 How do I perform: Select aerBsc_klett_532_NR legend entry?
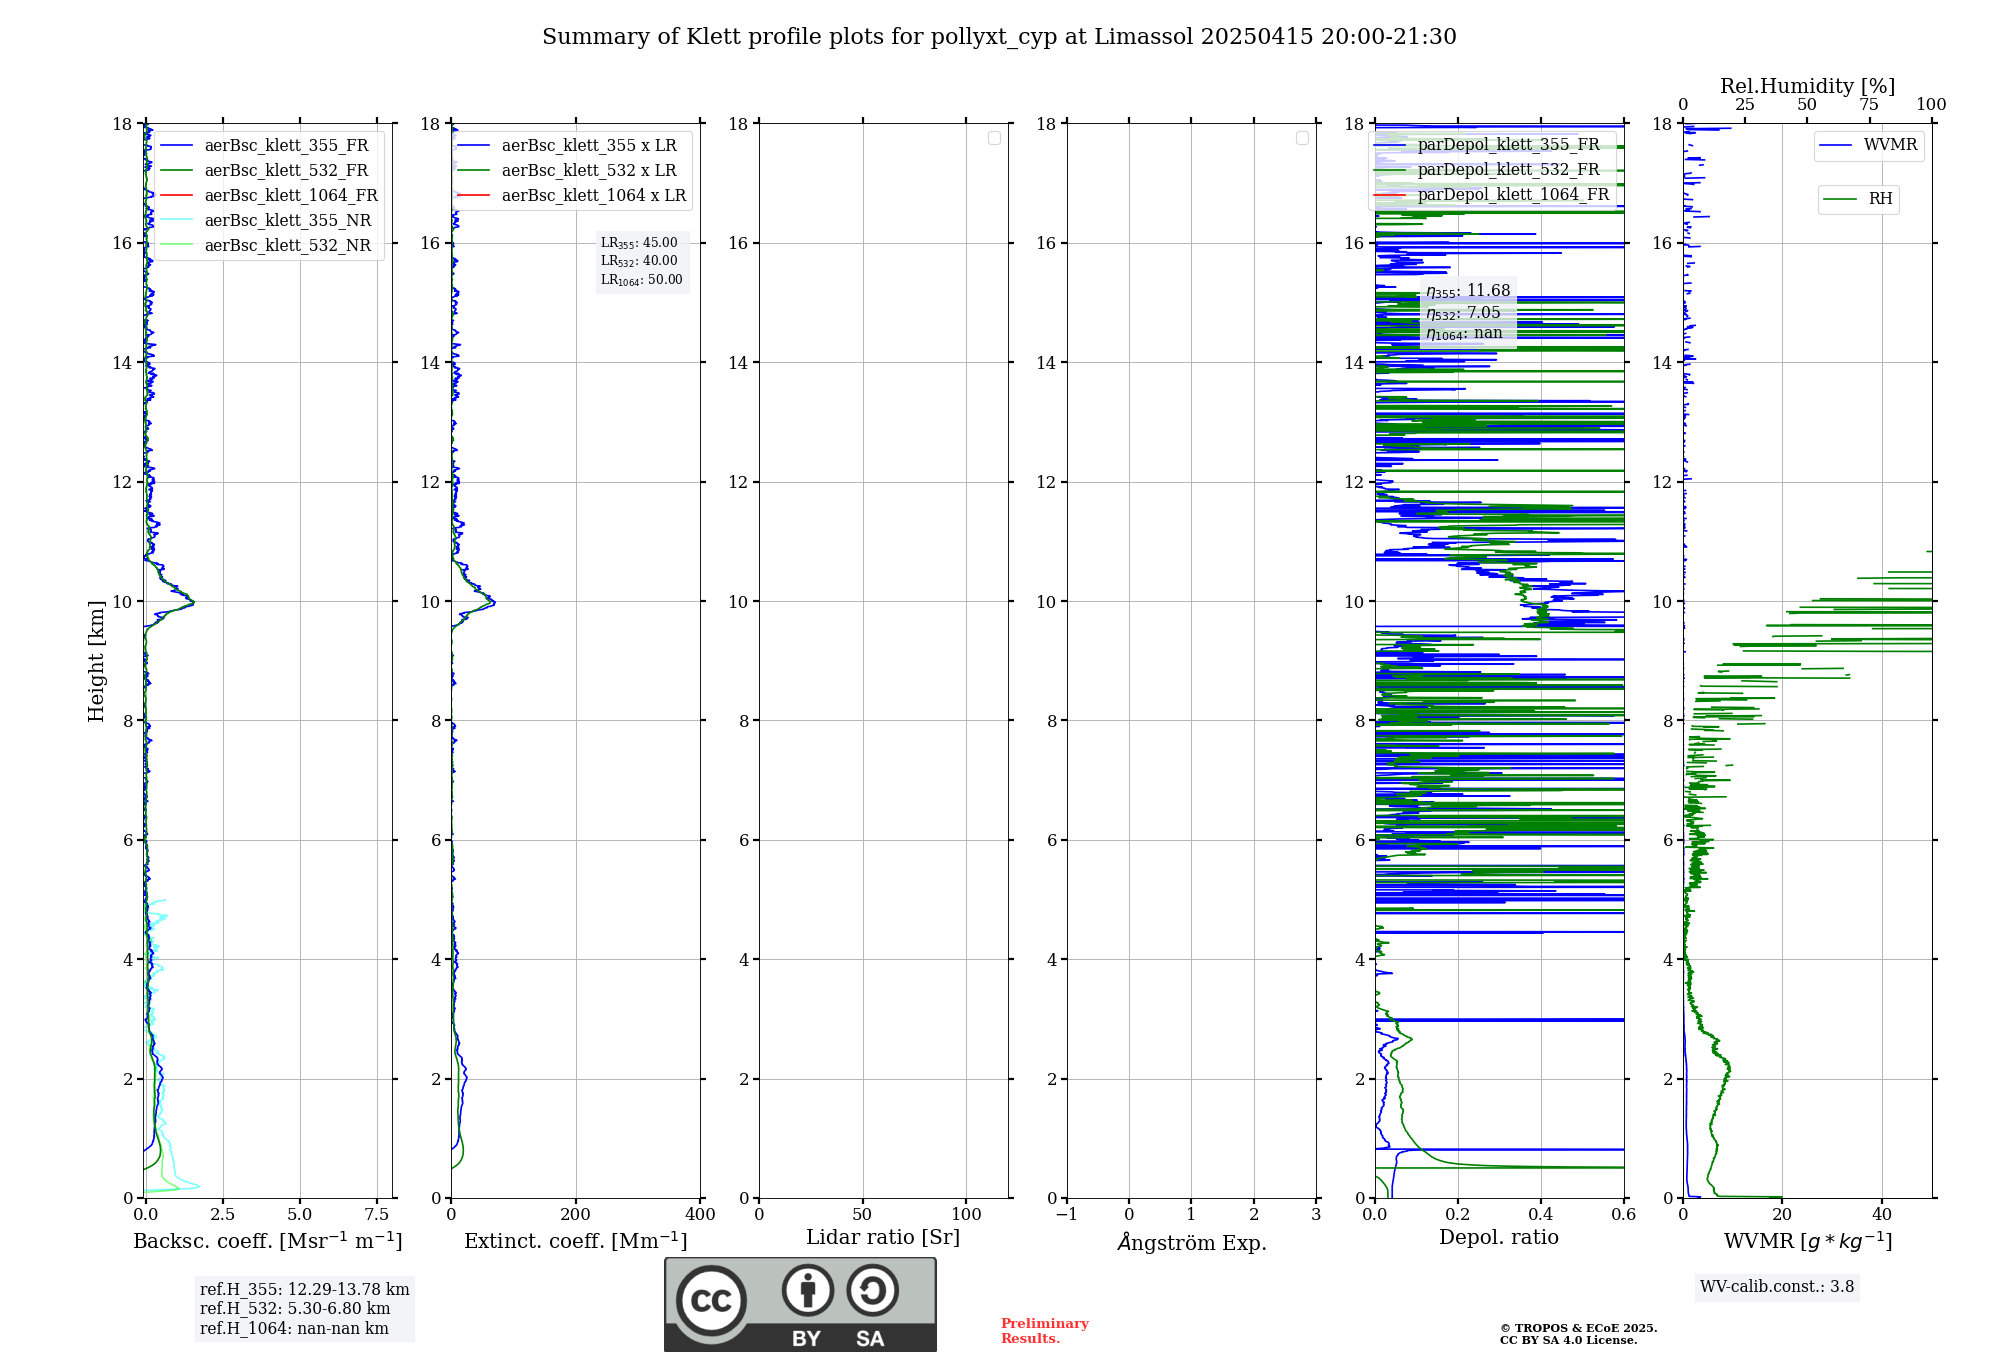pyautogui.click(x=287, y=246)
